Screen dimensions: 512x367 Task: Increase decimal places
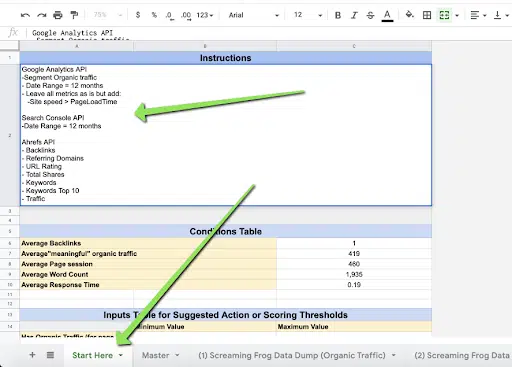[186, 15]
